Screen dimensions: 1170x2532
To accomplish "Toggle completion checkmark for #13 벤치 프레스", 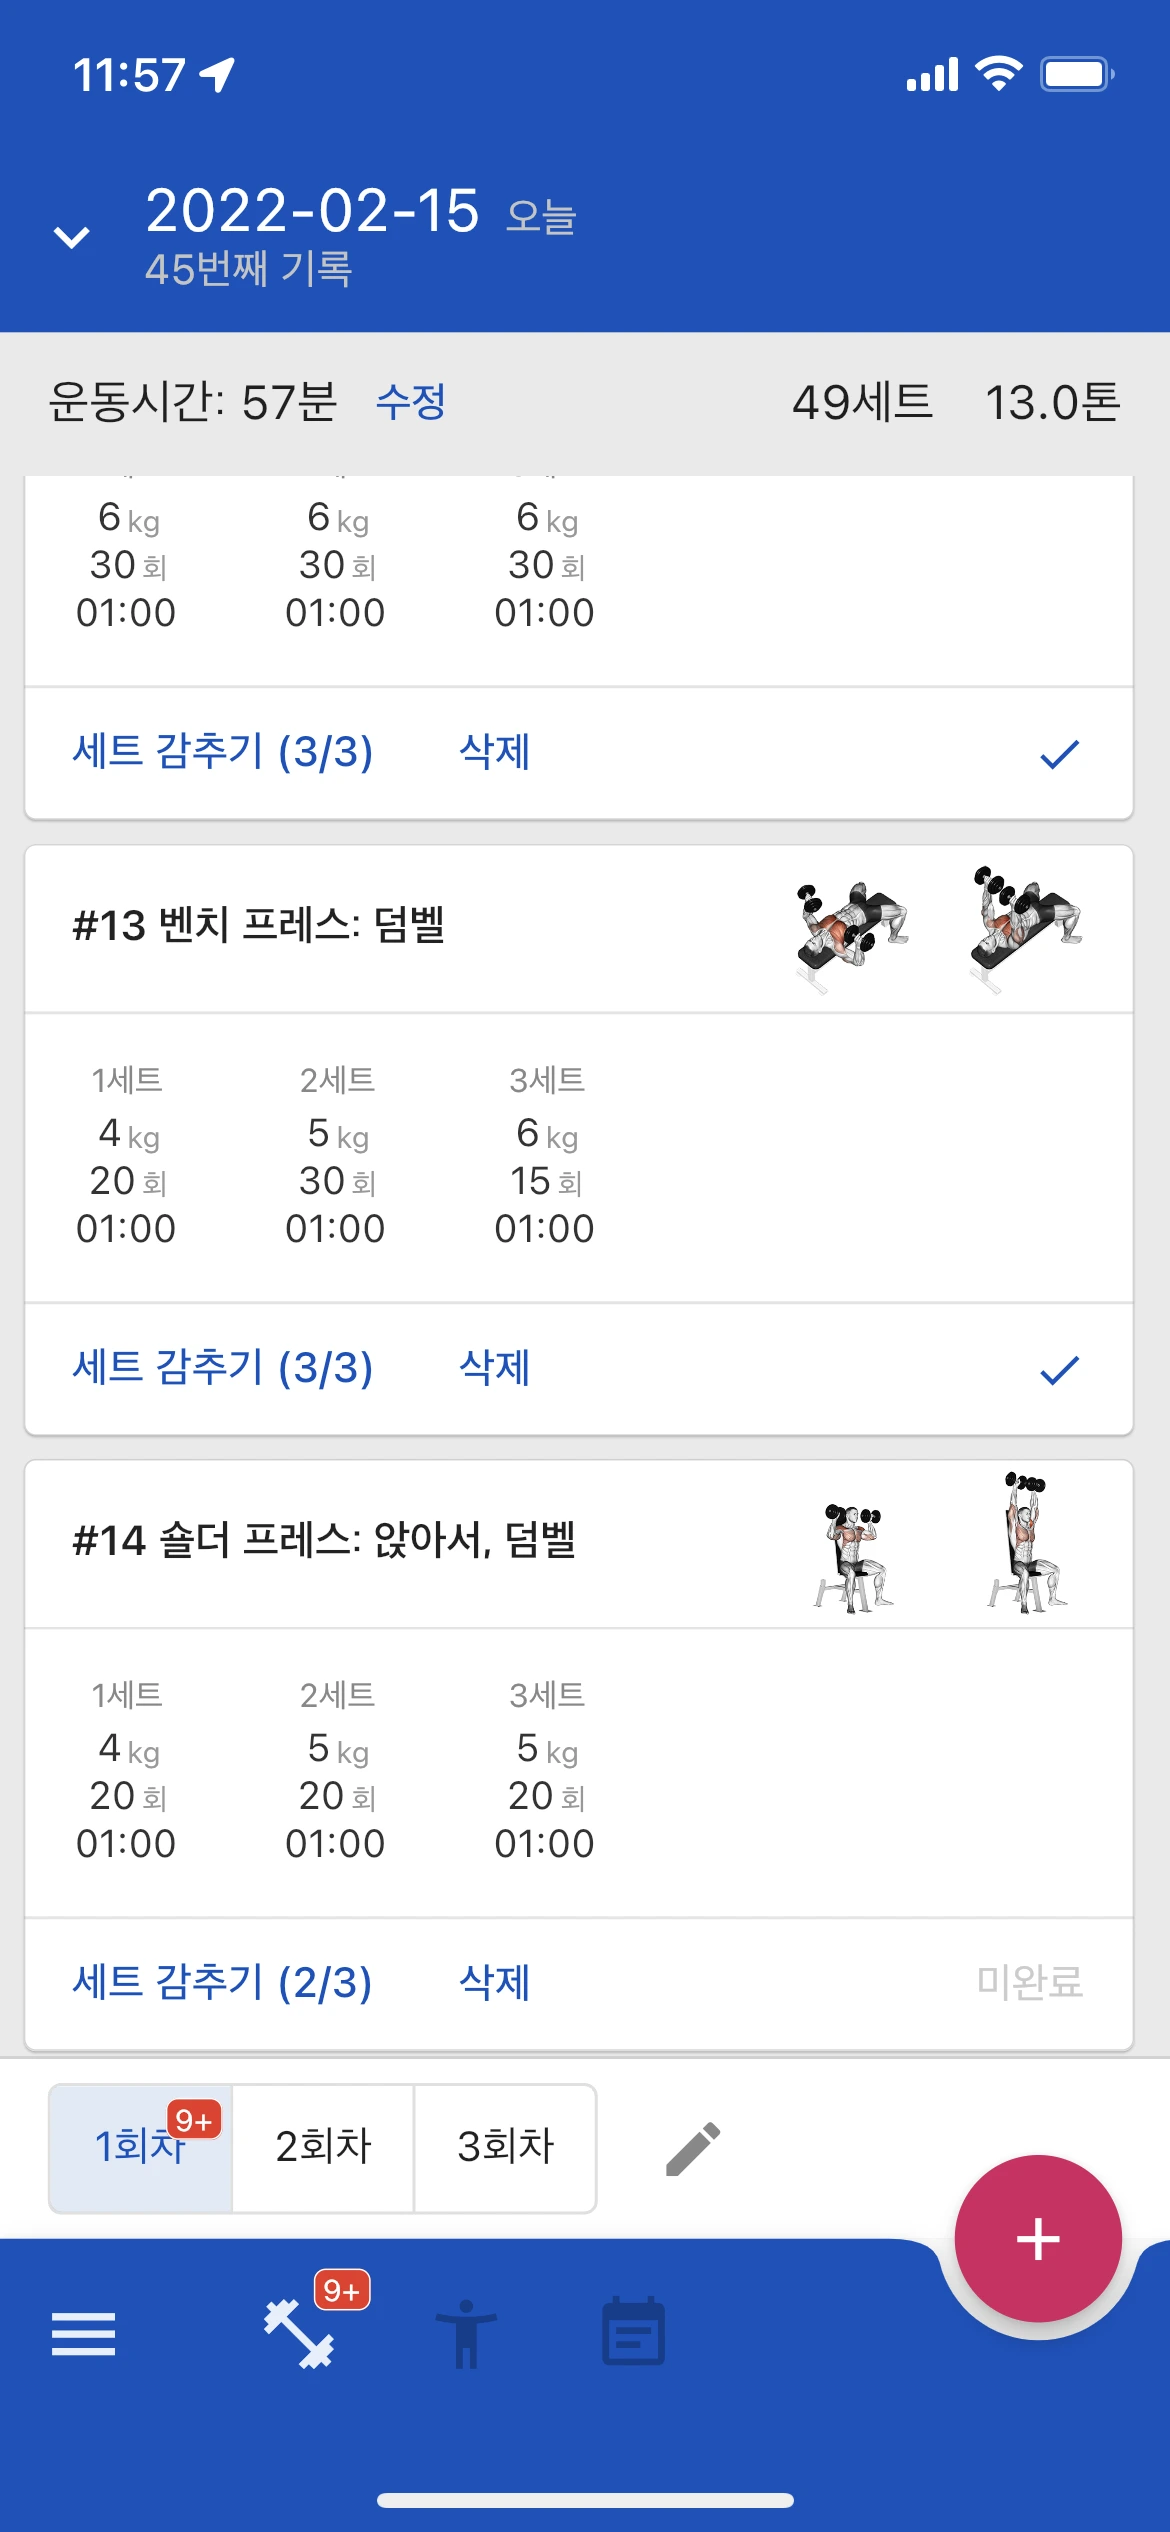I will [x=1059, y=1369].
